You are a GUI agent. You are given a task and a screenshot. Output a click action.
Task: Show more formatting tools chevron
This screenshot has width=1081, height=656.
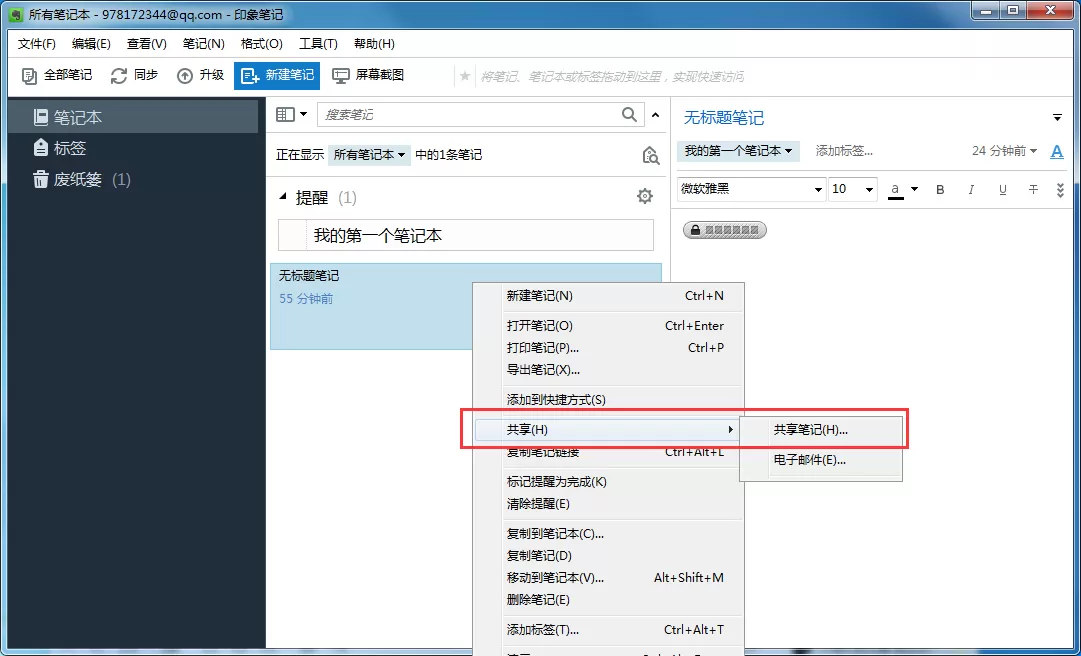coord(1060,190)
